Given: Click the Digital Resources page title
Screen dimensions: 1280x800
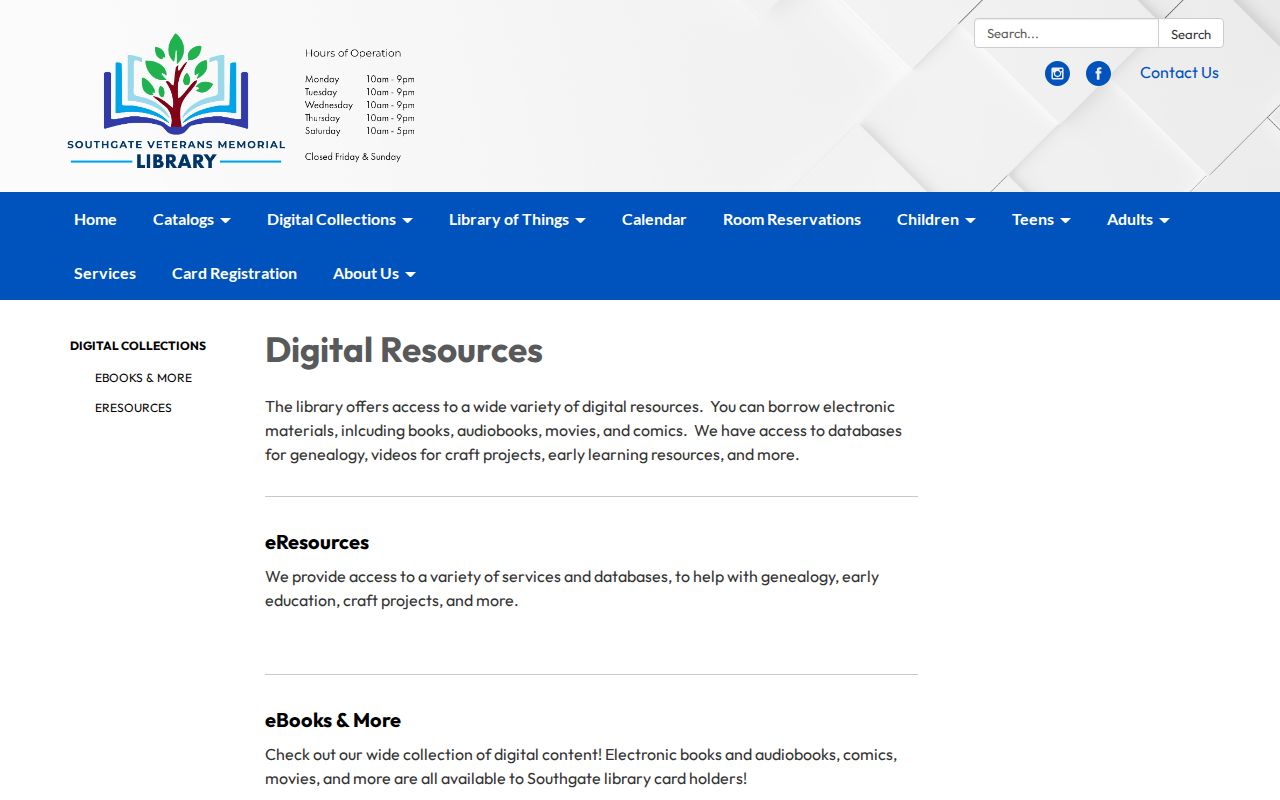Looking at the screenshot, I should point(404,350).
